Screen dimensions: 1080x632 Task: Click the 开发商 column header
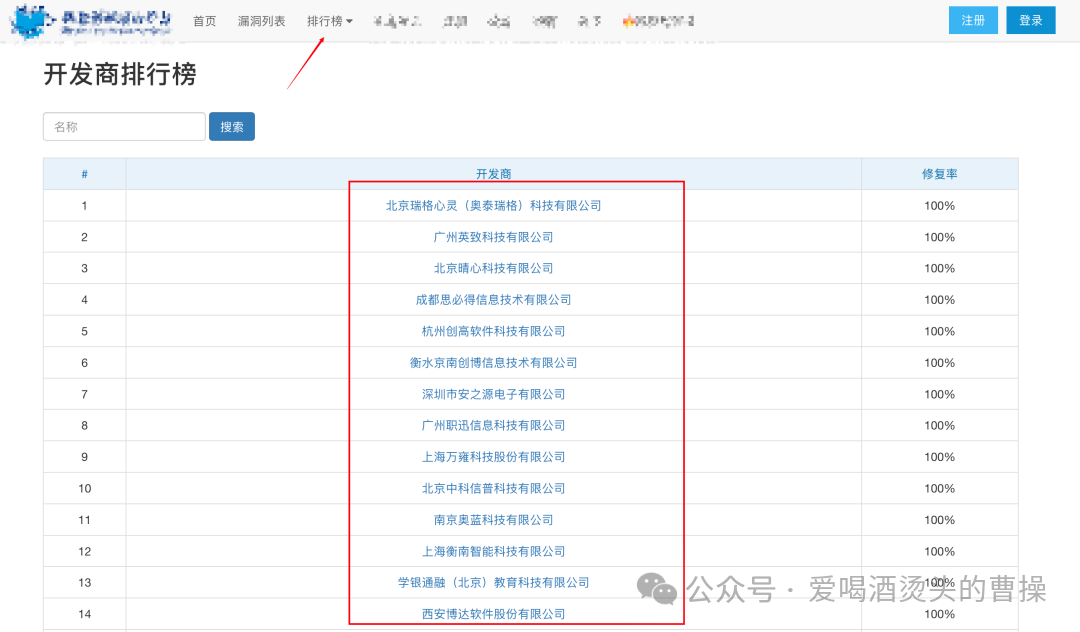pyautogui.click(x=493, y=174)
